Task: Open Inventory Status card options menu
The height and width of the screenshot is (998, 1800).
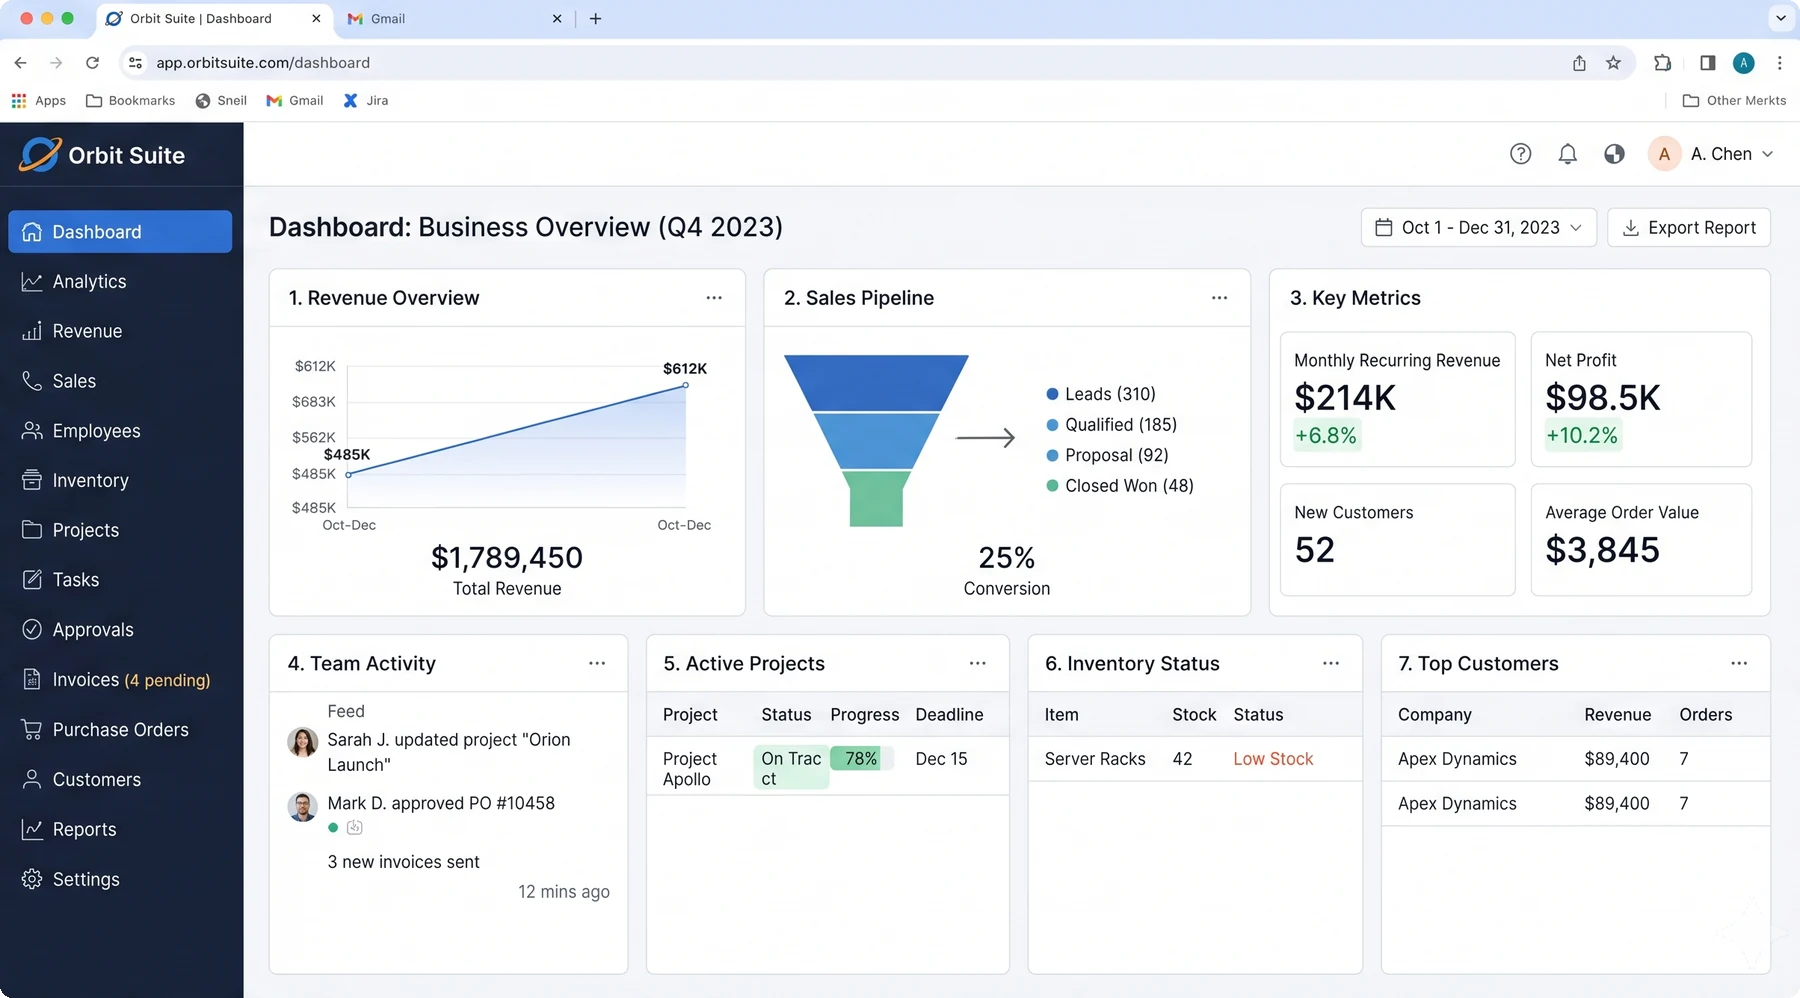Action: coord(1331,663)
